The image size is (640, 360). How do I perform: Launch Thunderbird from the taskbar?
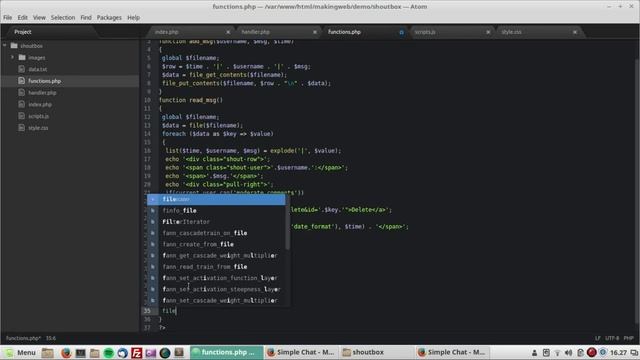point(122,352)
